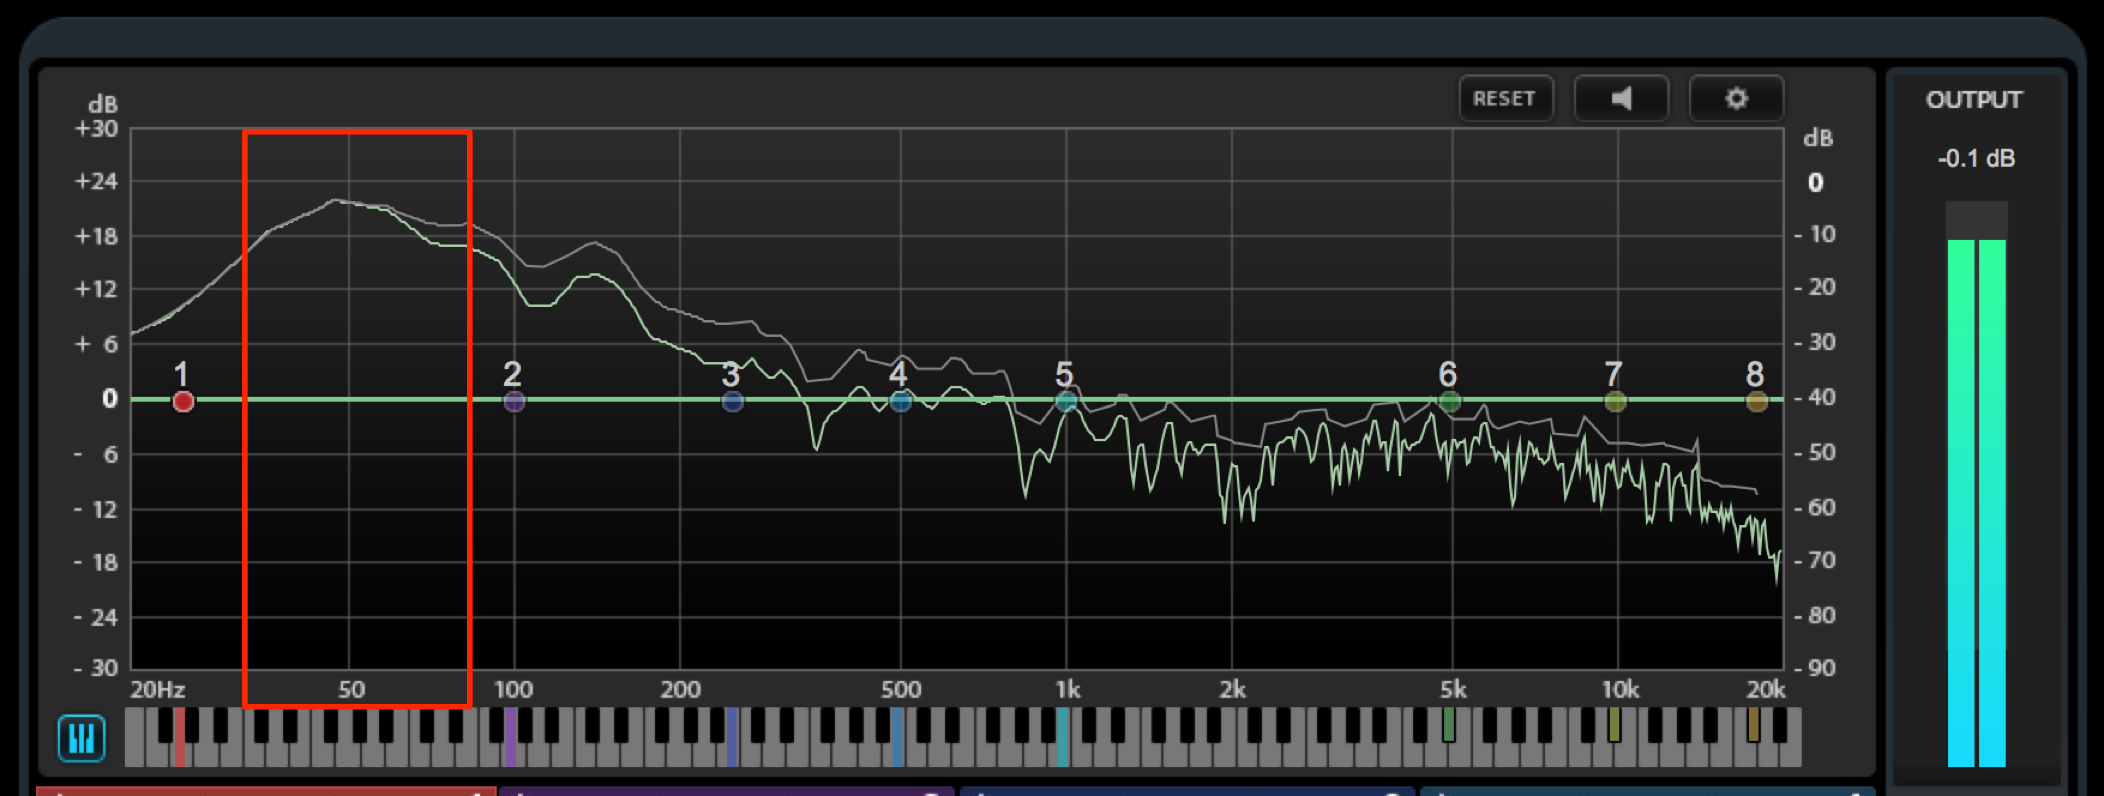Toggle the speaker audition icon
2104x796 pixels.
[x=1621, y=98]
